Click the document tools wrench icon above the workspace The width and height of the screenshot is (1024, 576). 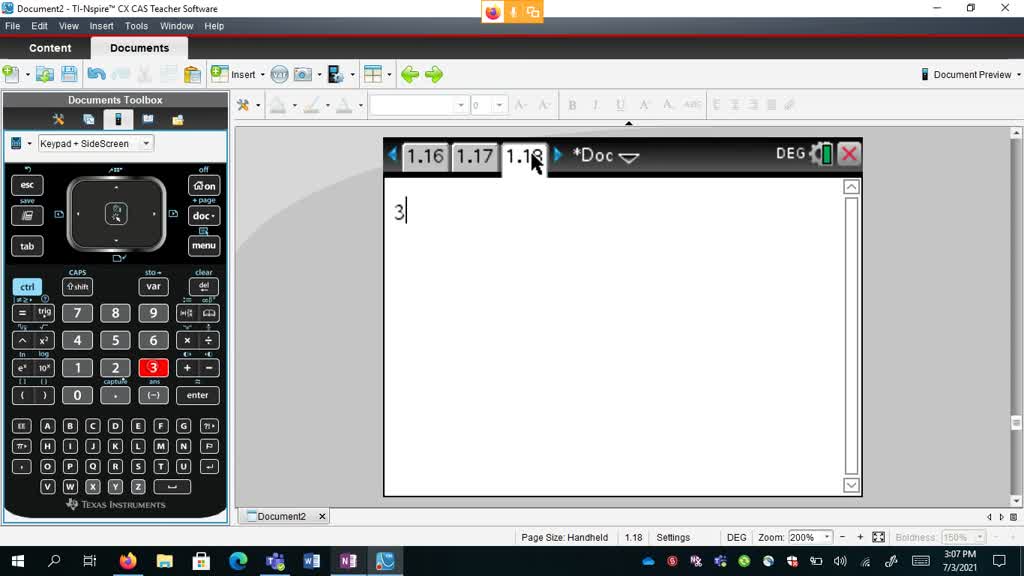243,104
